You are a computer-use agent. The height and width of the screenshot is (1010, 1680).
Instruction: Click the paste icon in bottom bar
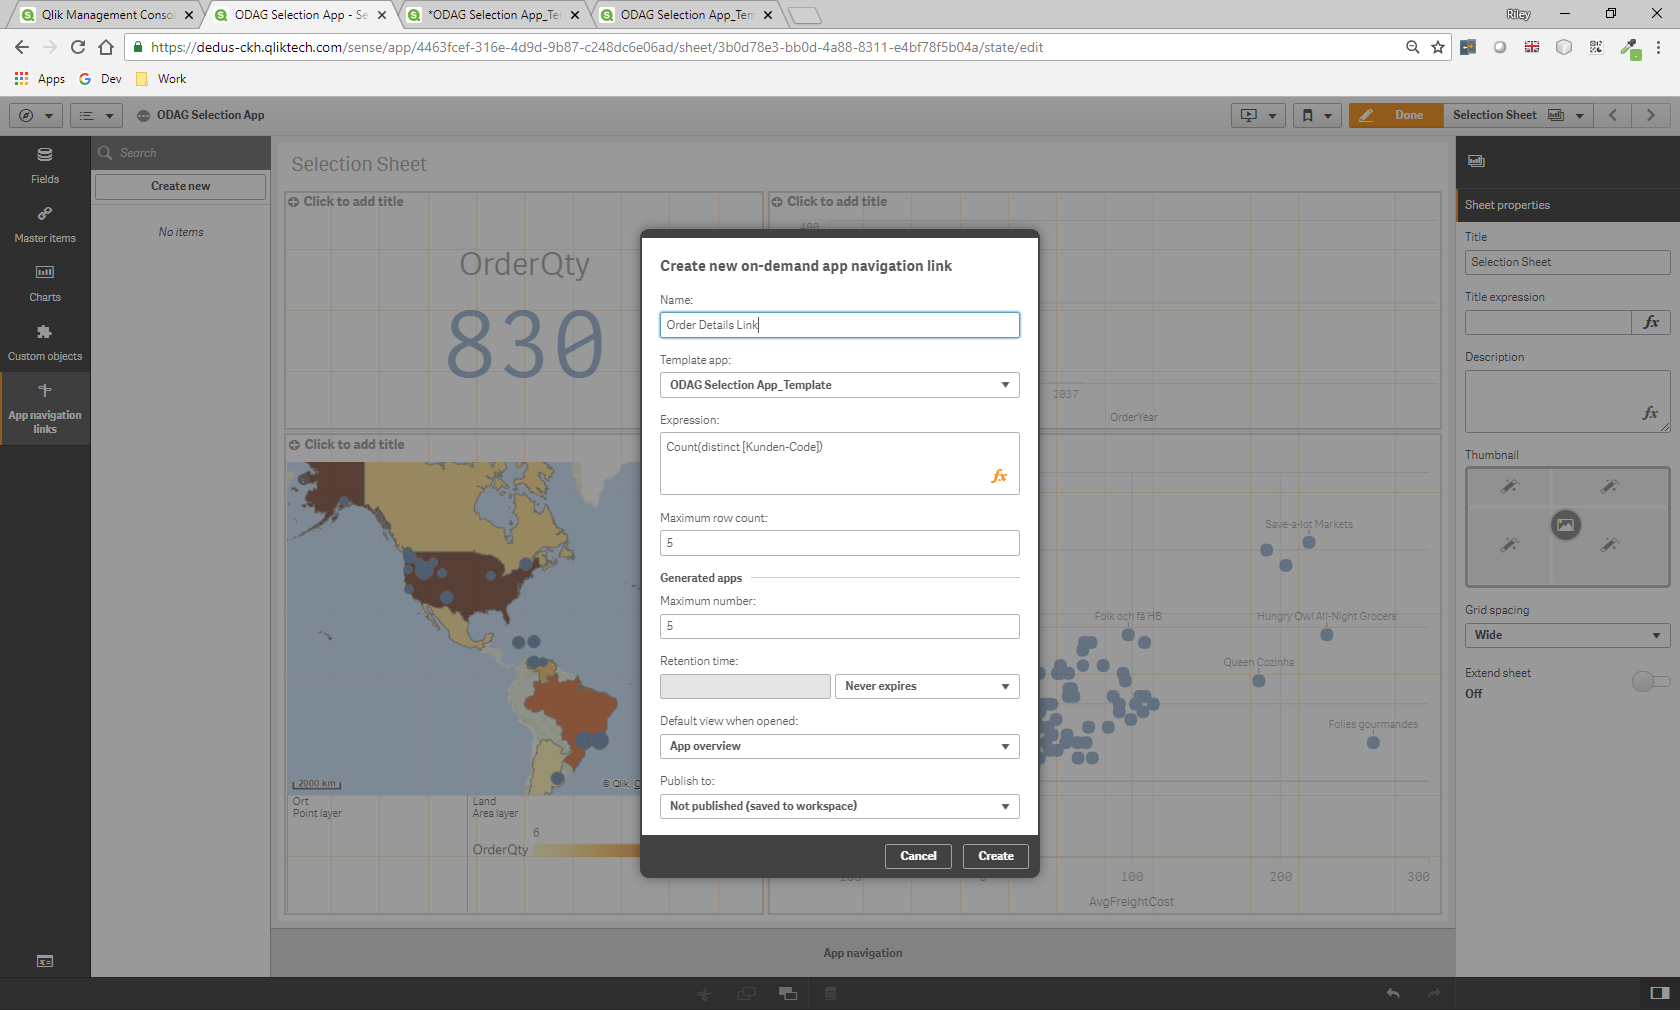click(788, 993)
